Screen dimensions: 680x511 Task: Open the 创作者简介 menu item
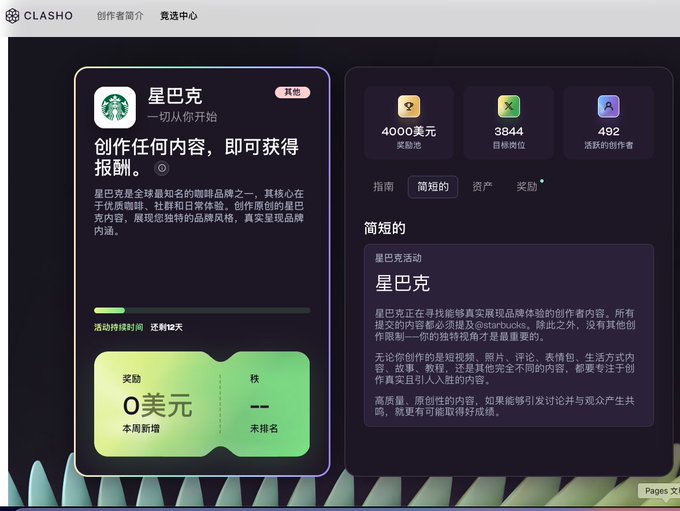tap(120, 16)
